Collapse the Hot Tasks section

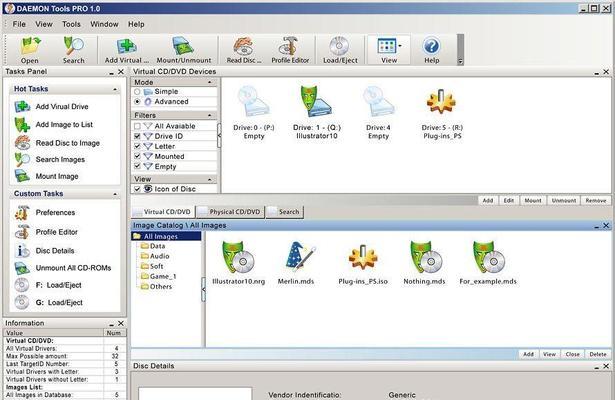point(115,89)
